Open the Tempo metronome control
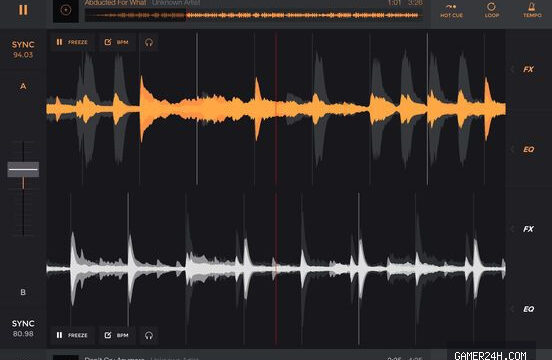552x360 pixels. coord(532,11)
